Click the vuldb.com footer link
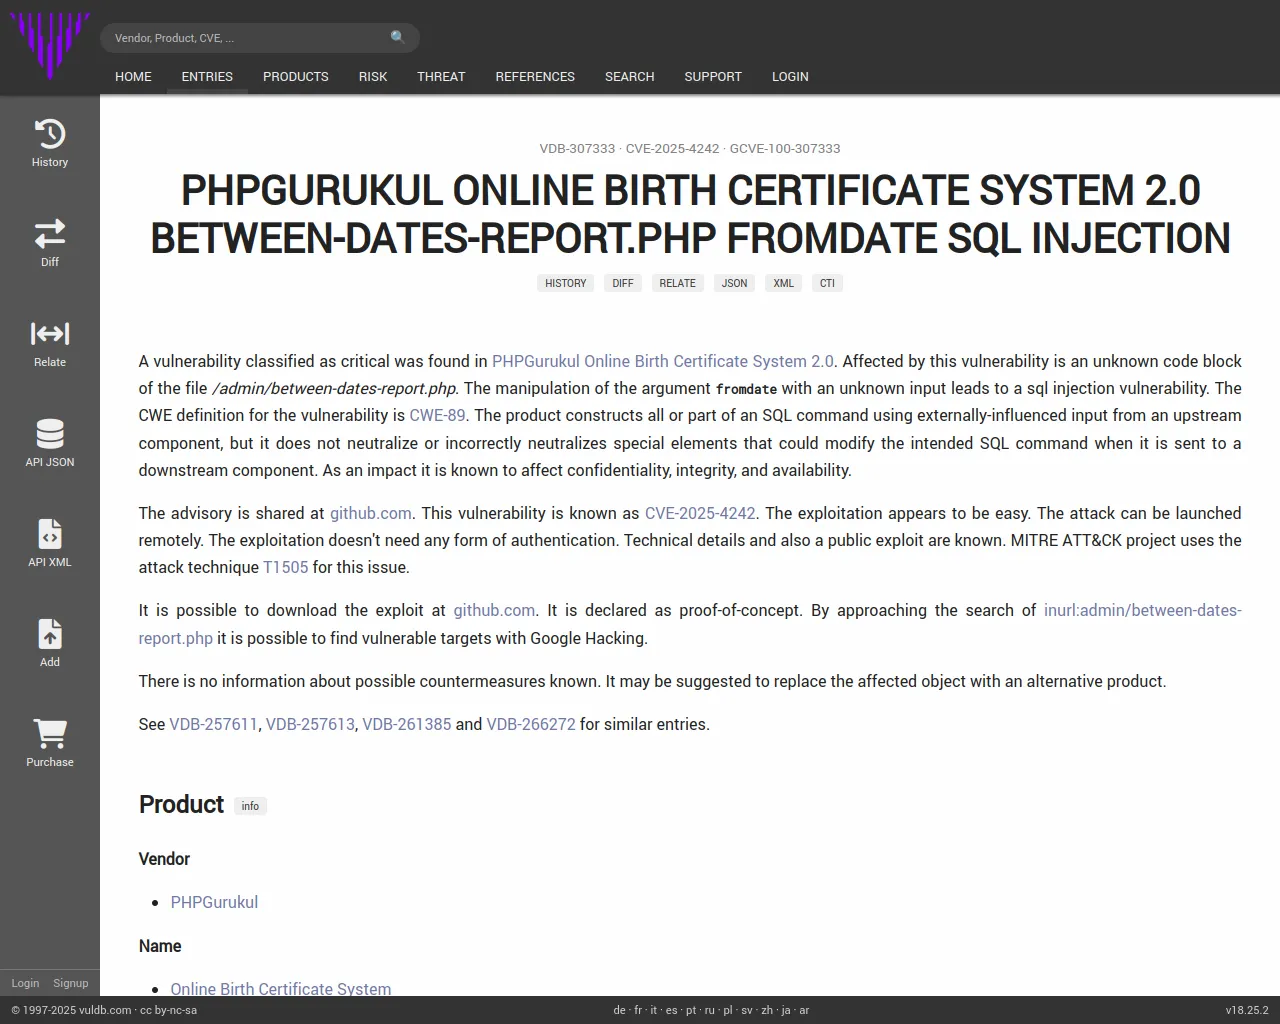Viewport: 1280px width, 1024px height. pyautogui.click(x=105, y=1010)
